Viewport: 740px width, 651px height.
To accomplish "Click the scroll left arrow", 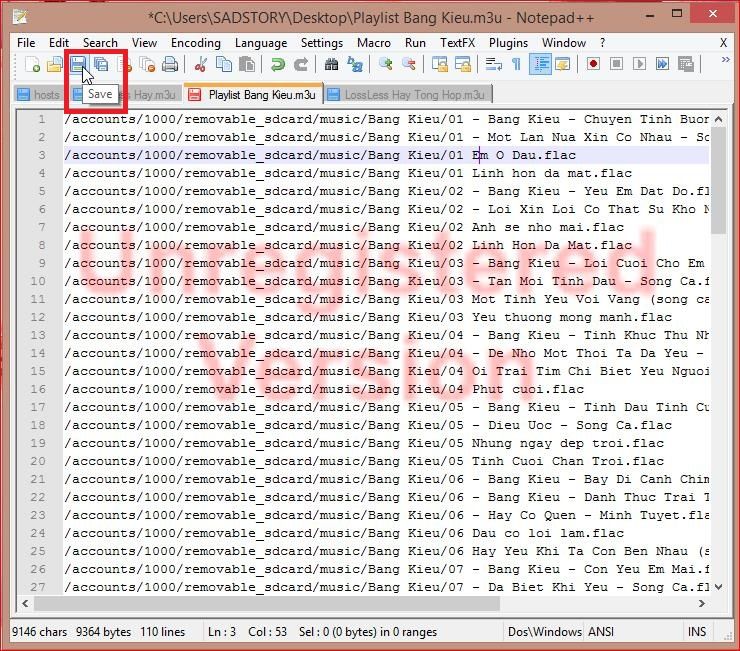I will point(25,603).
